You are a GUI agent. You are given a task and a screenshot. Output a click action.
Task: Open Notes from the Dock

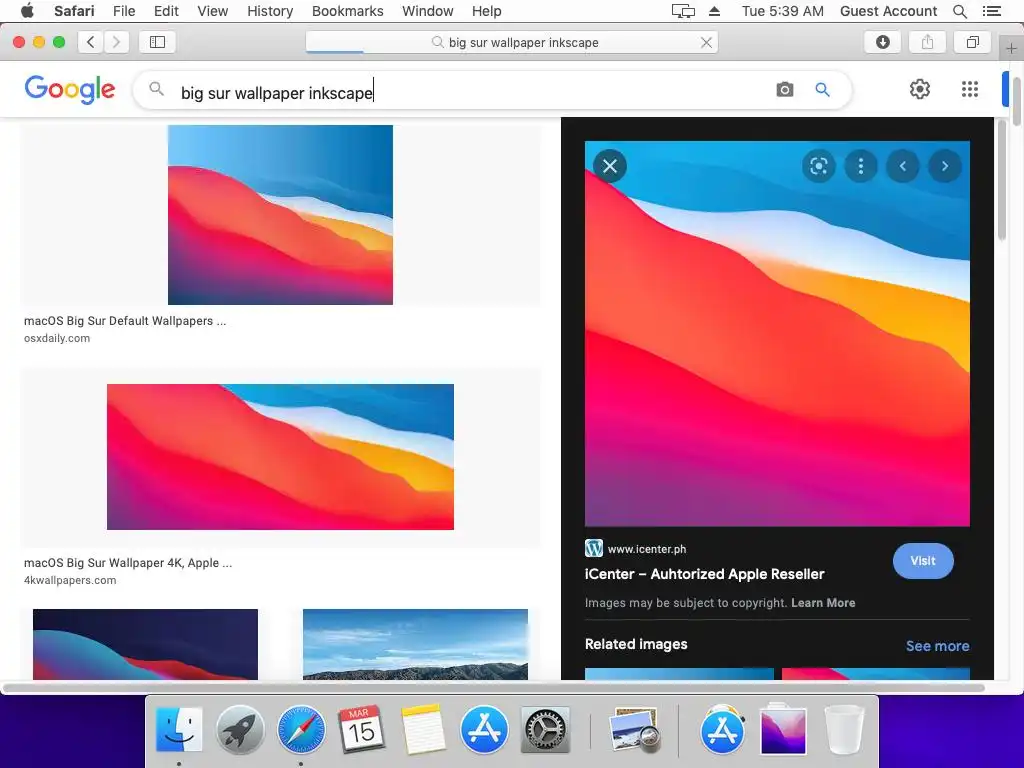point(423,729)
